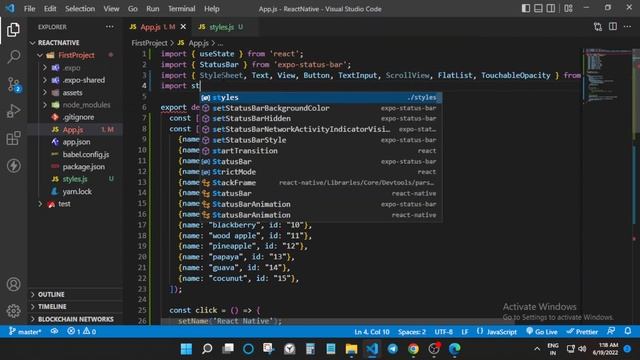Viewport: 640px width, 360px height.
Task: Split the editor to the right
Action: pos(613,27)
